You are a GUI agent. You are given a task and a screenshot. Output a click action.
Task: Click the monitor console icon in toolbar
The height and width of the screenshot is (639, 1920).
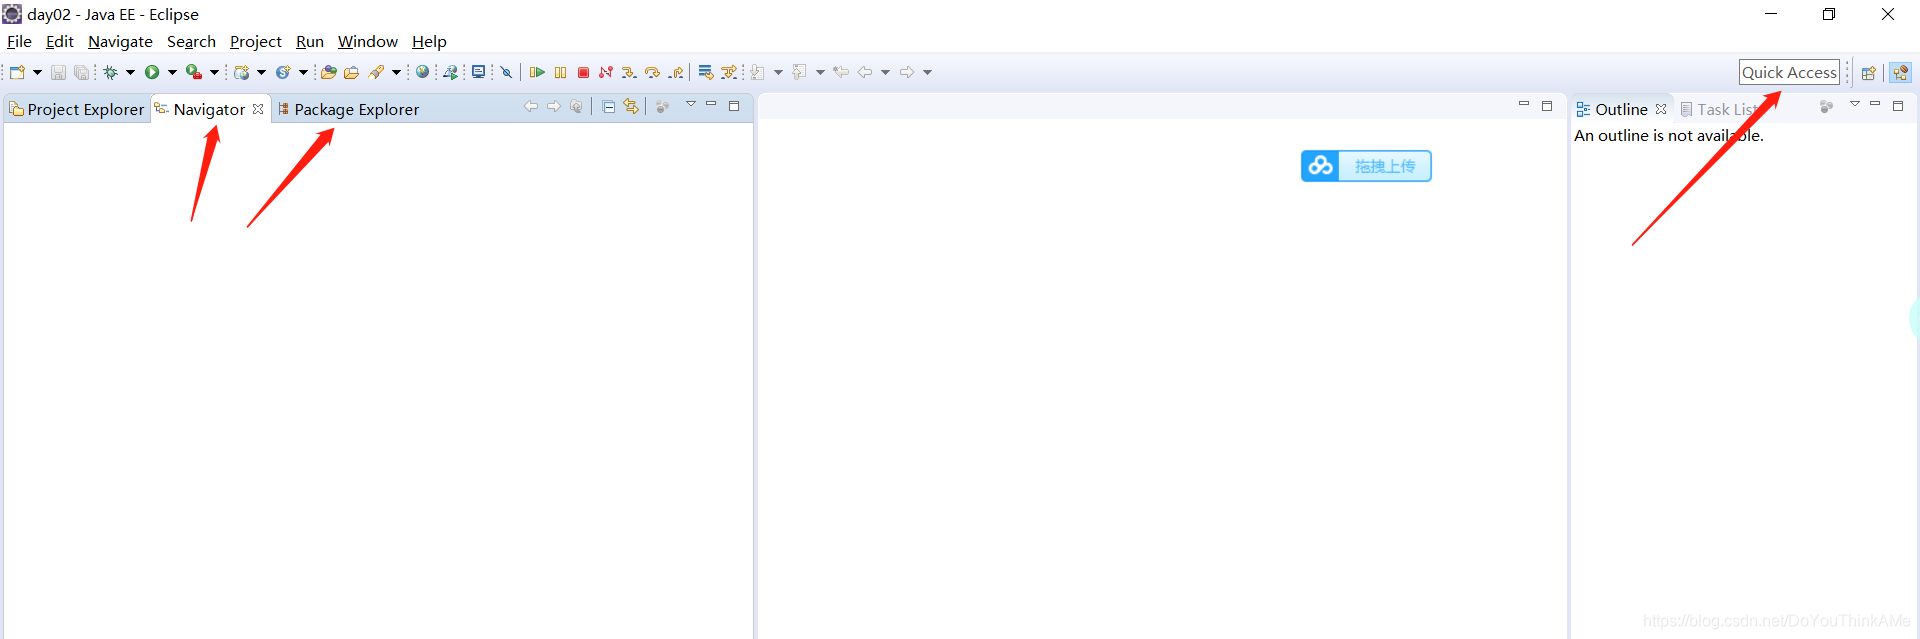tap(479, 72)
